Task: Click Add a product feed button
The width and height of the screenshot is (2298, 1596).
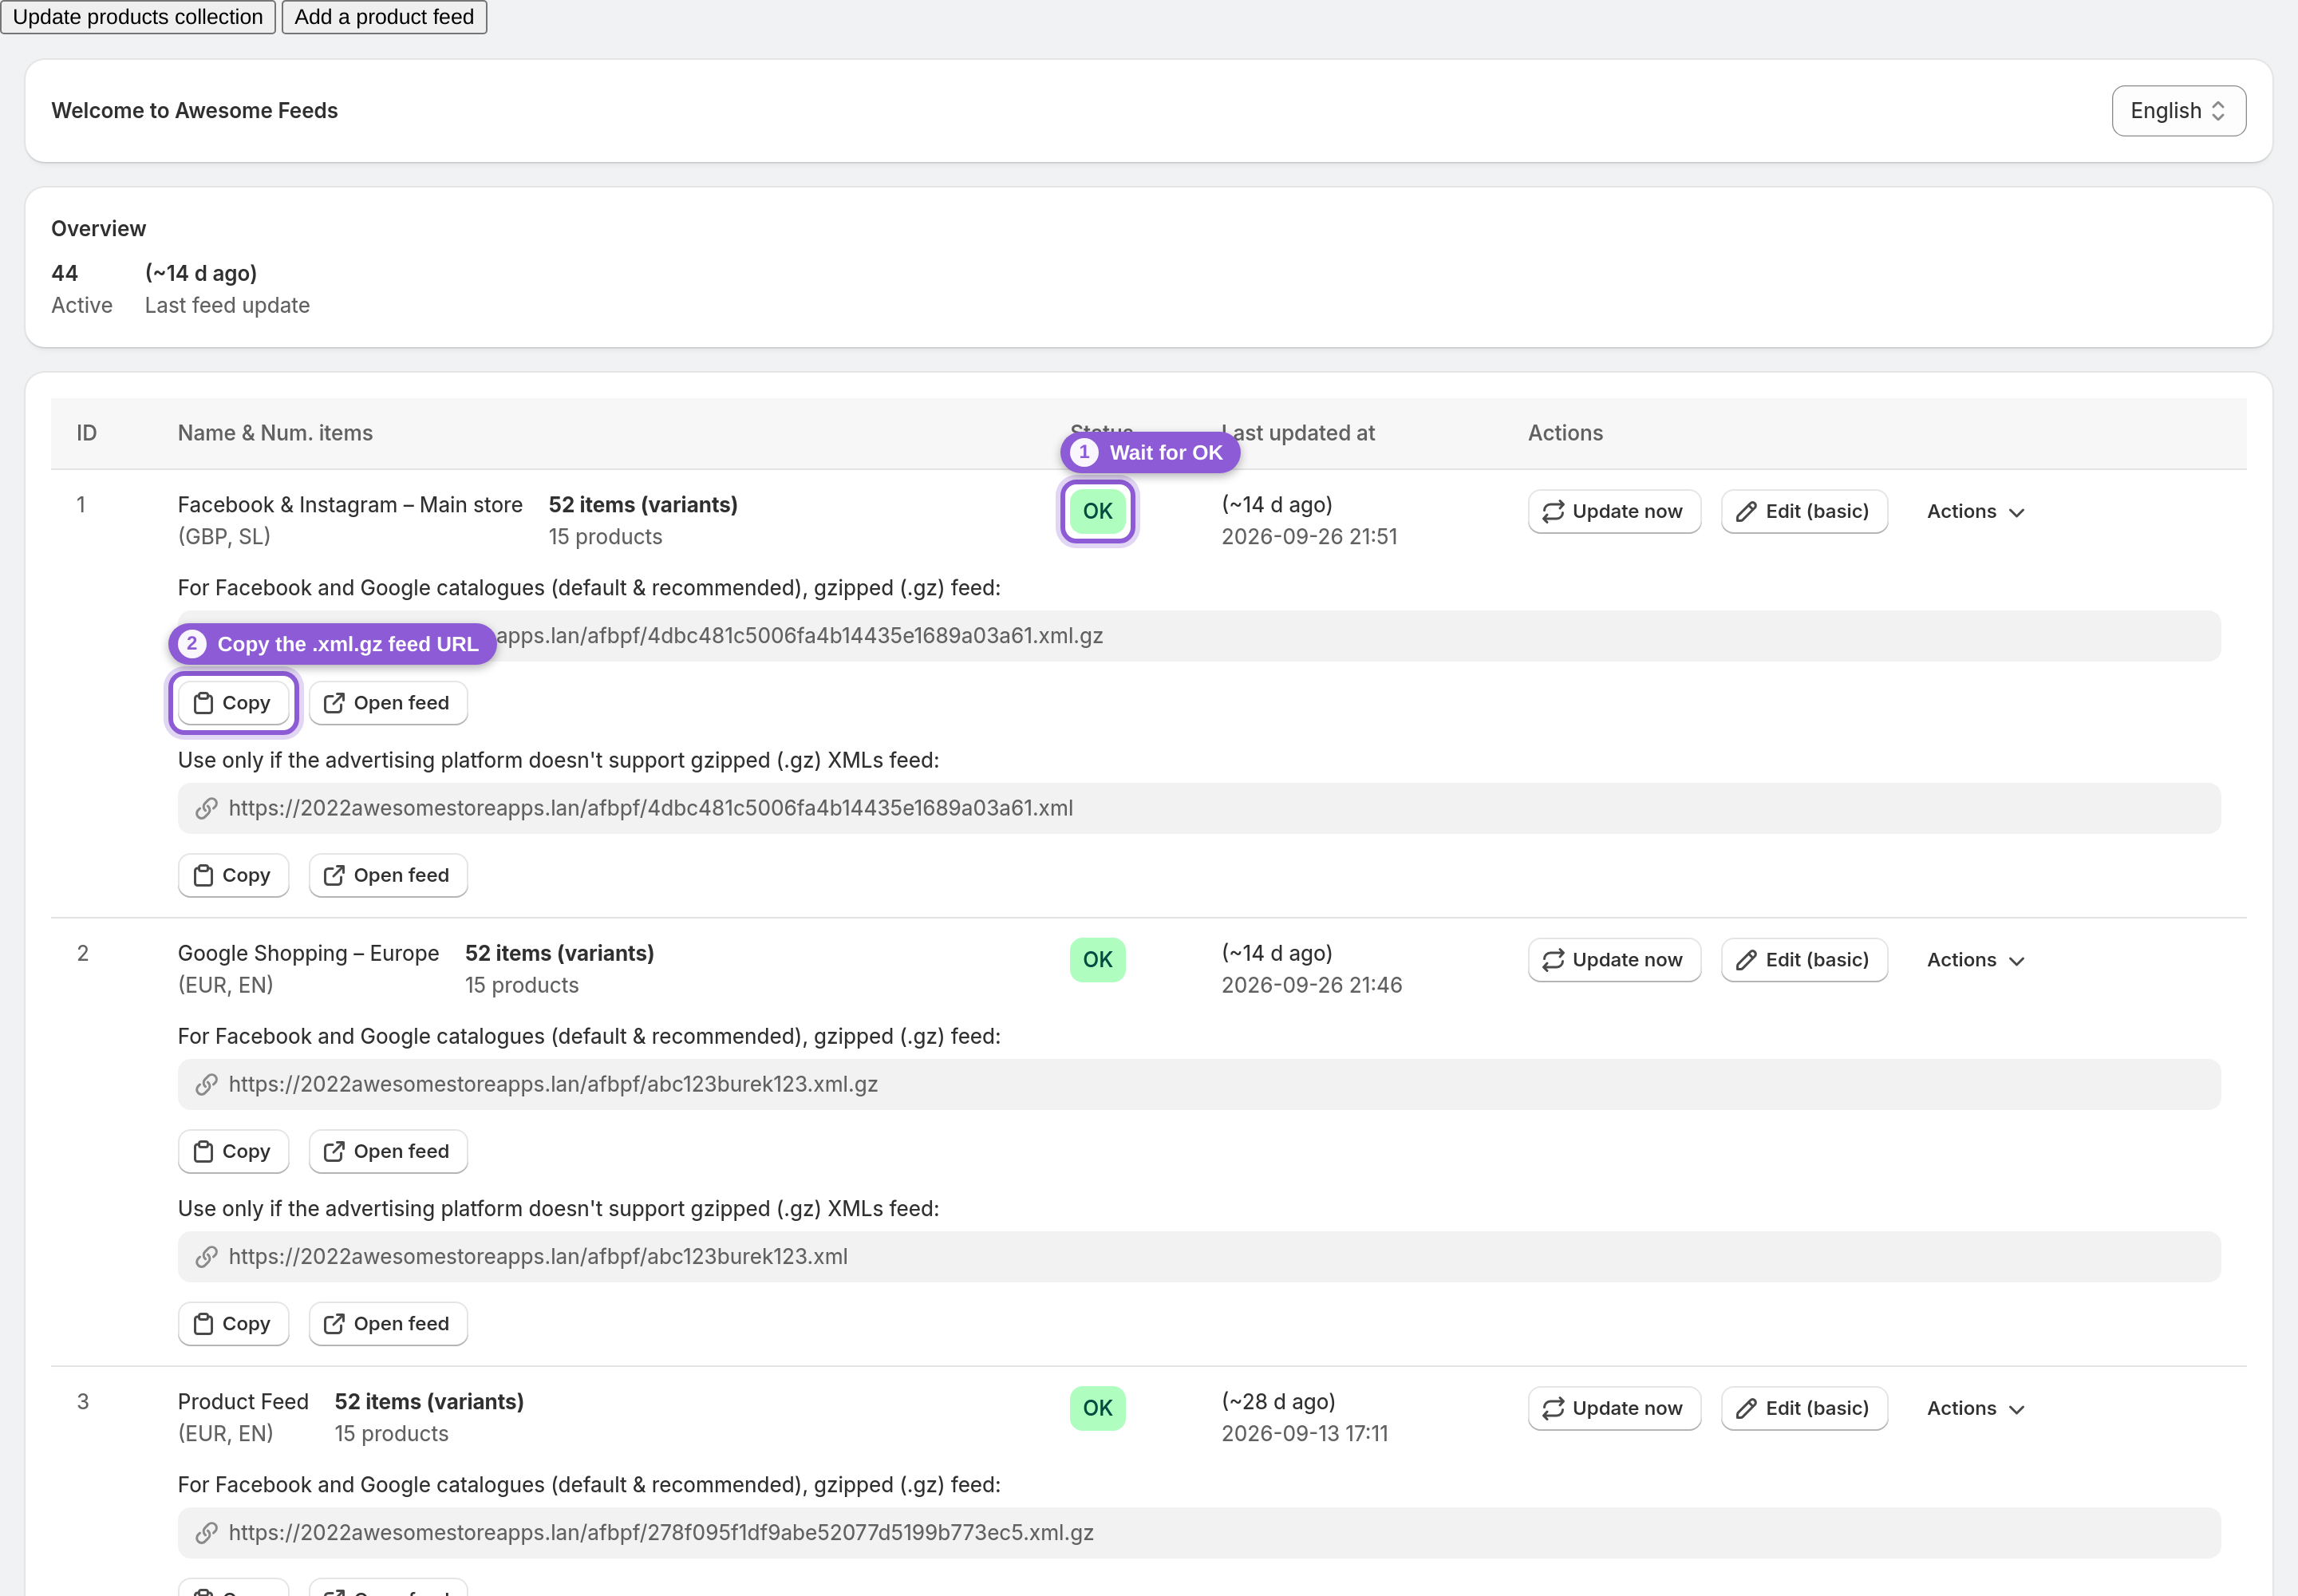Action: click(x=384, y=17)
